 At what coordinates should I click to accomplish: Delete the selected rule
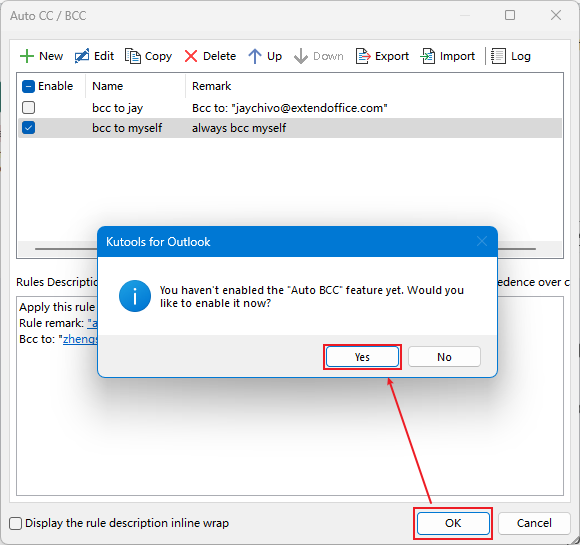click(210, 56)
